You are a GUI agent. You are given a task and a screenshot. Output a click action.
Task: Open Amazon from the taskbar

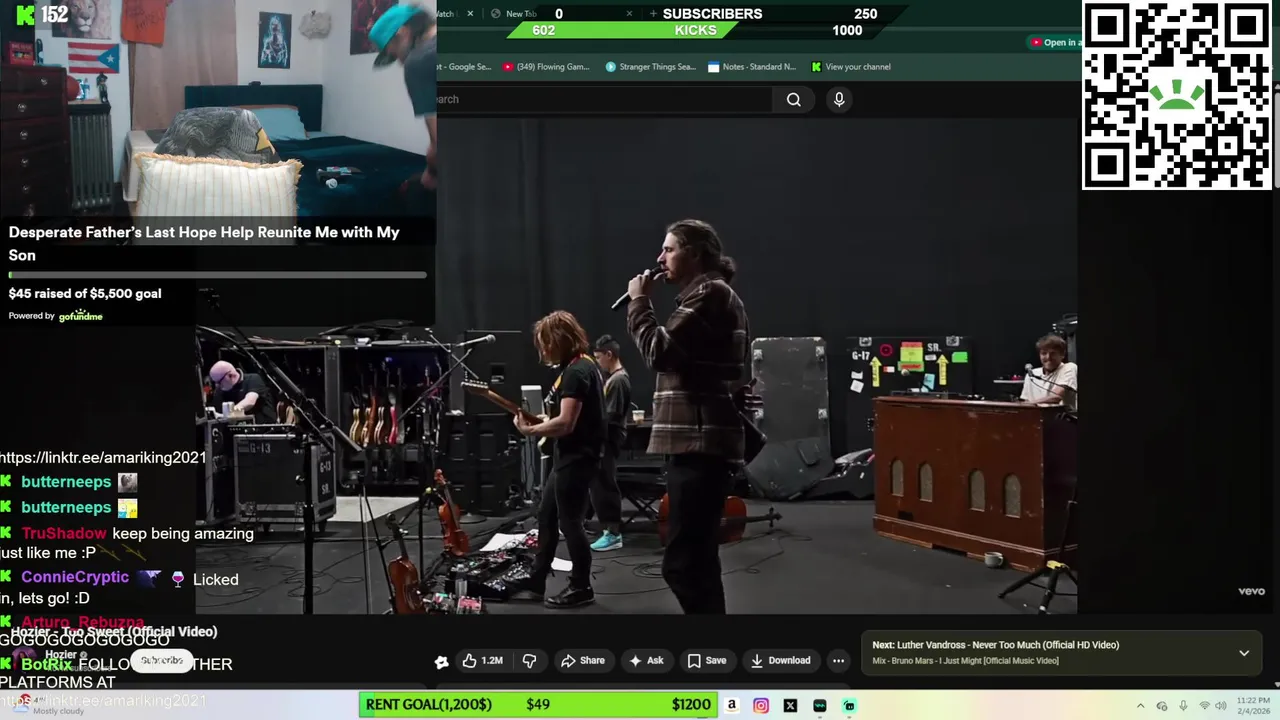732,705
